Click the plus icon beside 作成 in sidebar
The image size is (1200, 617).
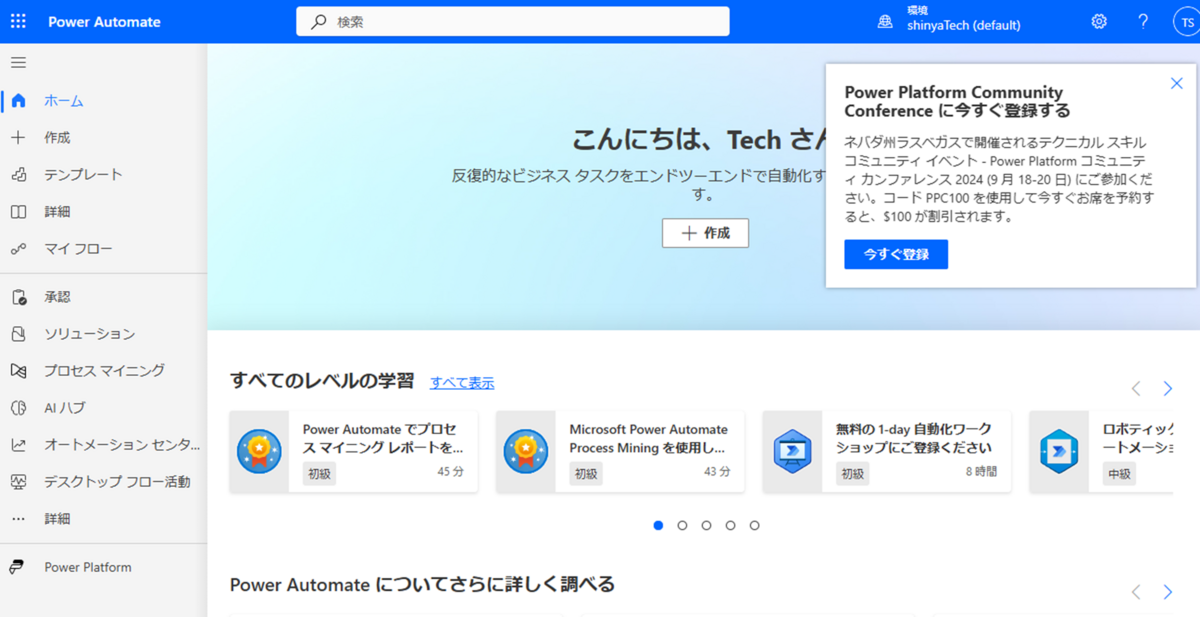[x=18, y=137]
